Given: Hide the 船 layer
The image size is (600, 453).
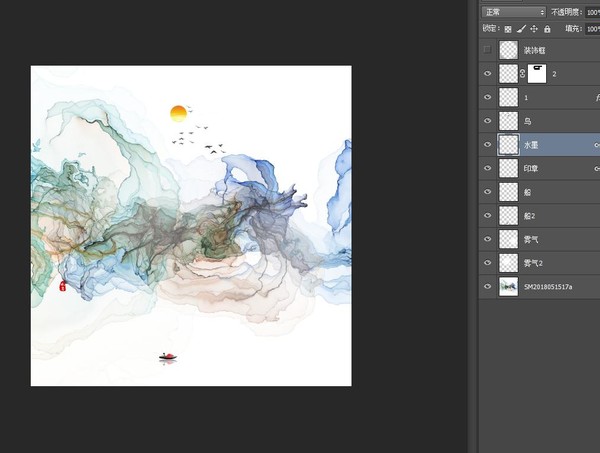Looking at the screenshot, I should [487, 192].
